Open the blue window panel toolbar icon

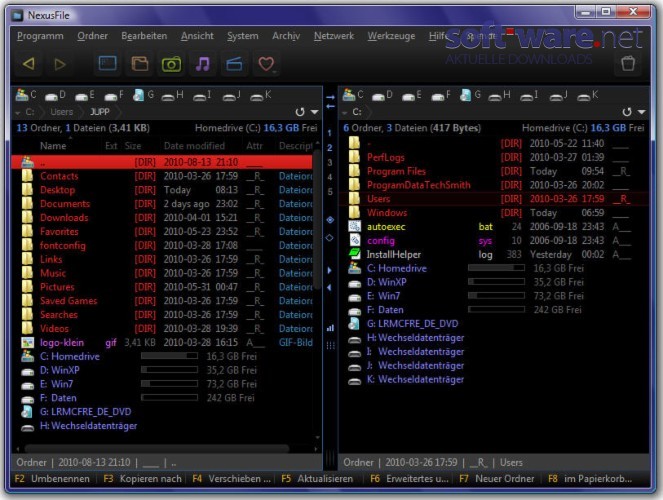(x=107, y=64)
